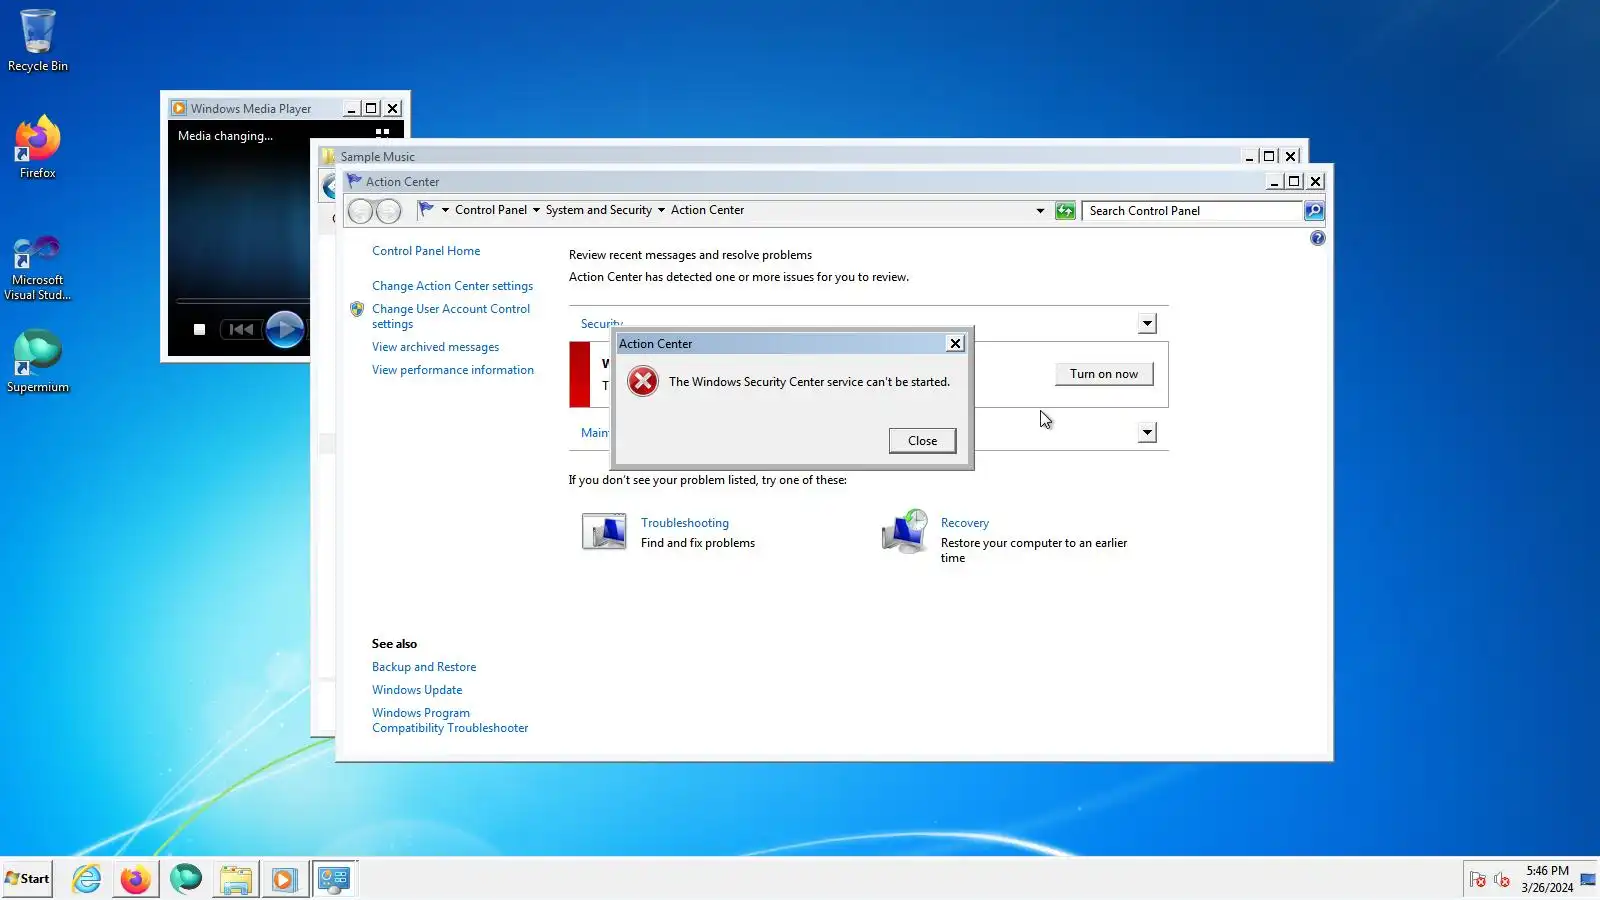Collapse the Security section arrow
1600x900 pixels.
[1147, 323]
